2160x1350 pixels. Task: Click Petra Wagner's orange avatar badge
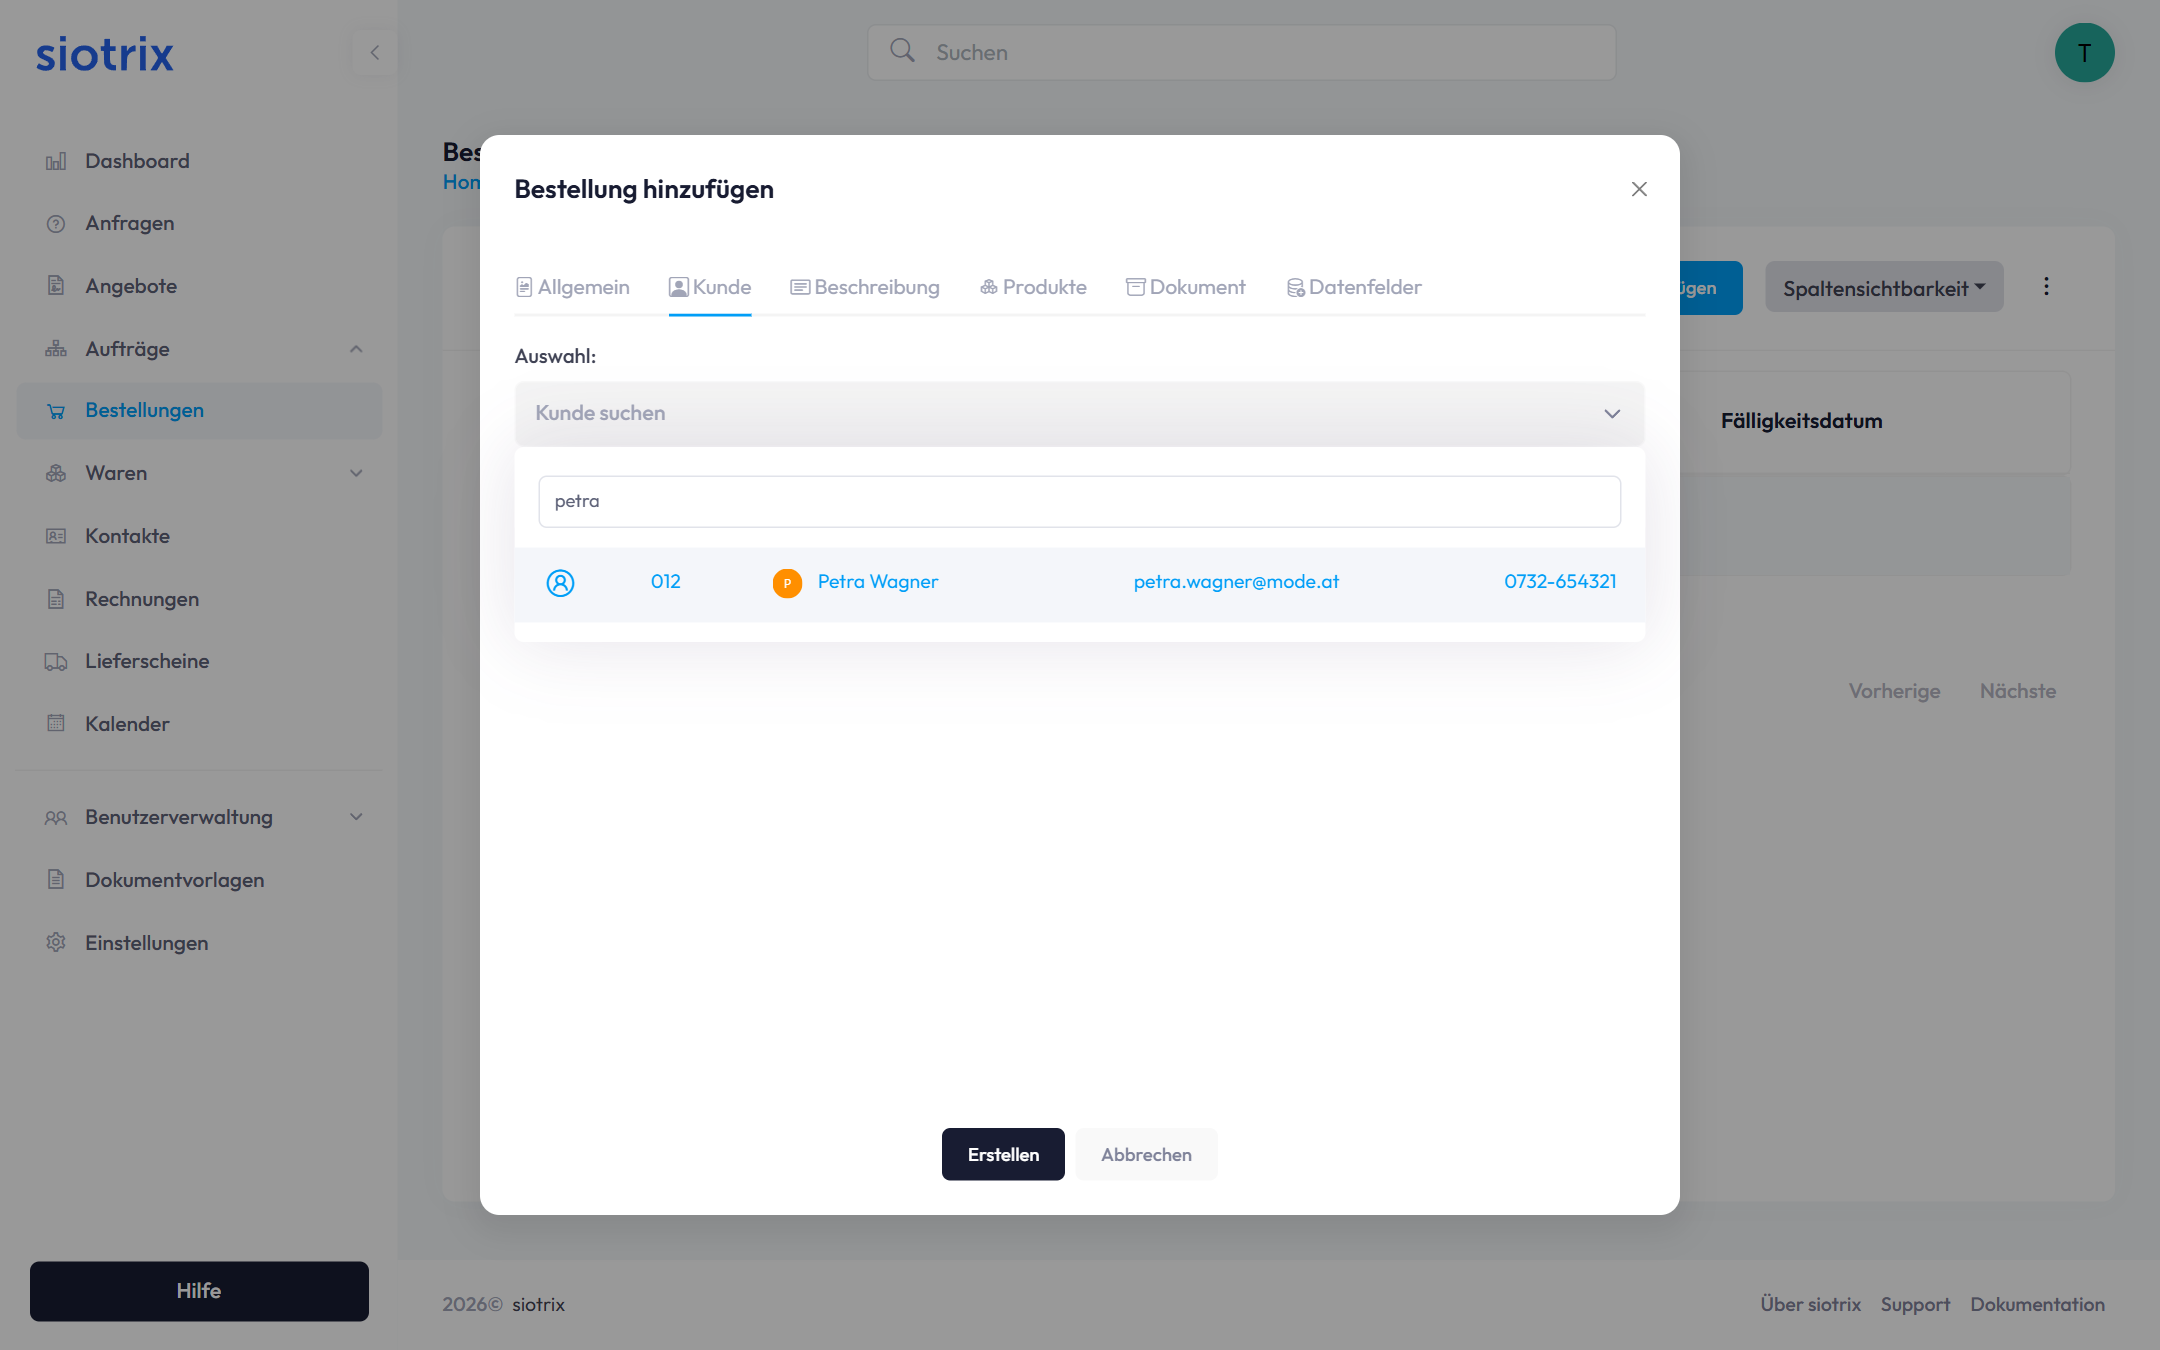click(x=787, y=583)
